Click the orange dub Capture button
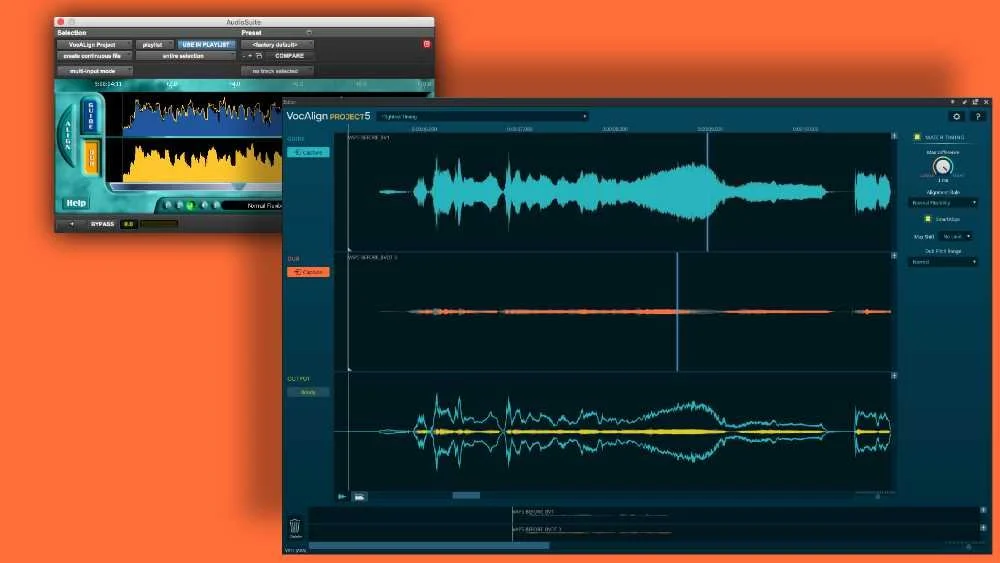1000x563 pixels. 308,272
